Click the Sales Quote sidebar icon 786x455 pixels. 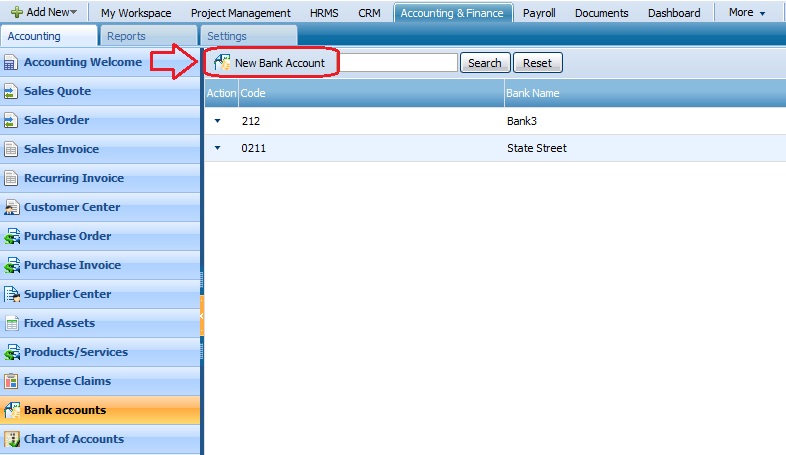(x=11, y=92)
